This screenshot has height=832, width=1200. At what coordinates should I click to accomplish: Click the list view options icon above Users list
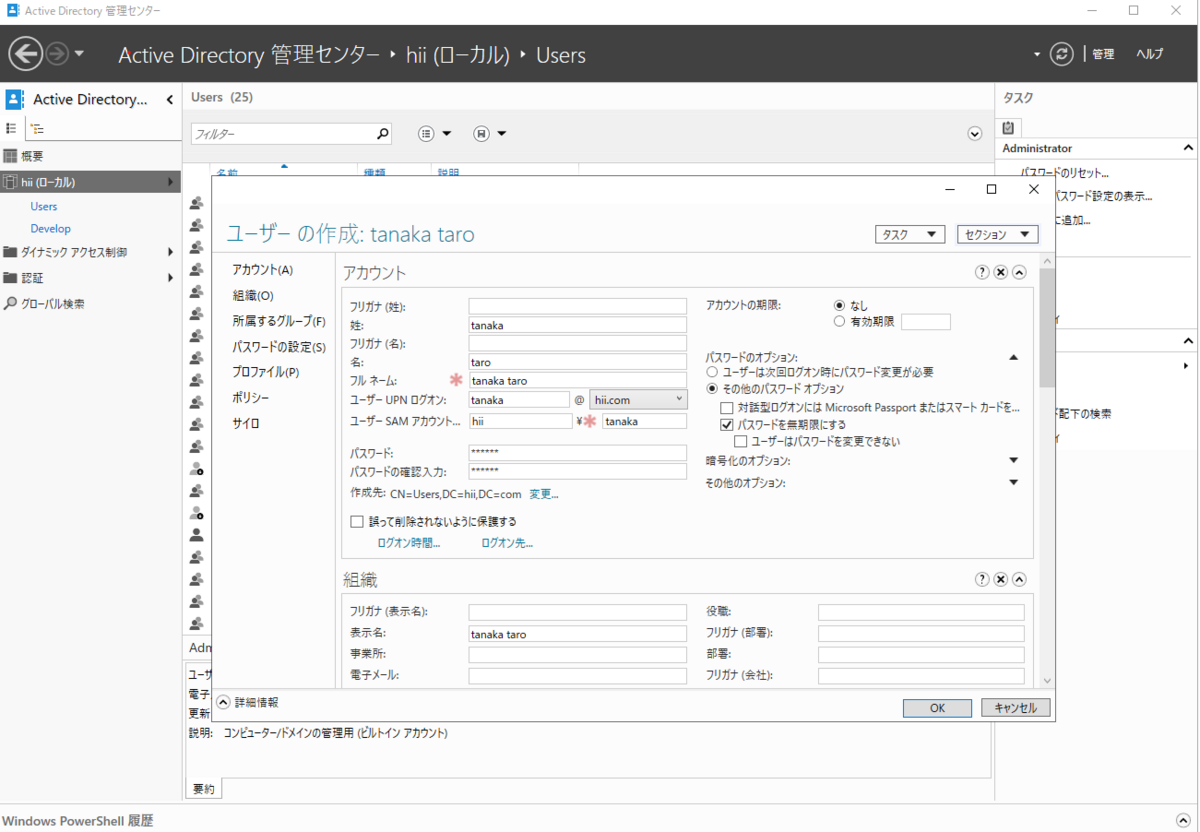point(425,132)
